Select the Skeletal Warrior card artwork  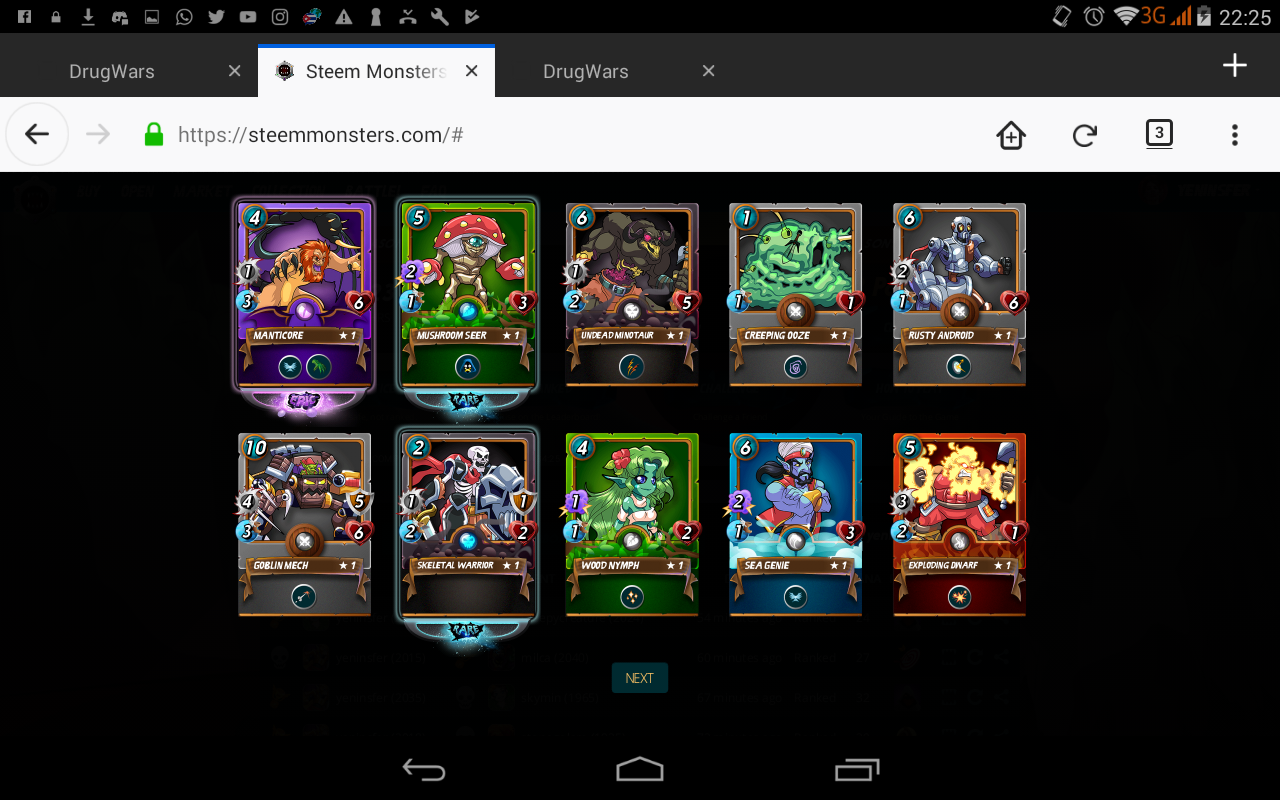[x=468, y=492]
